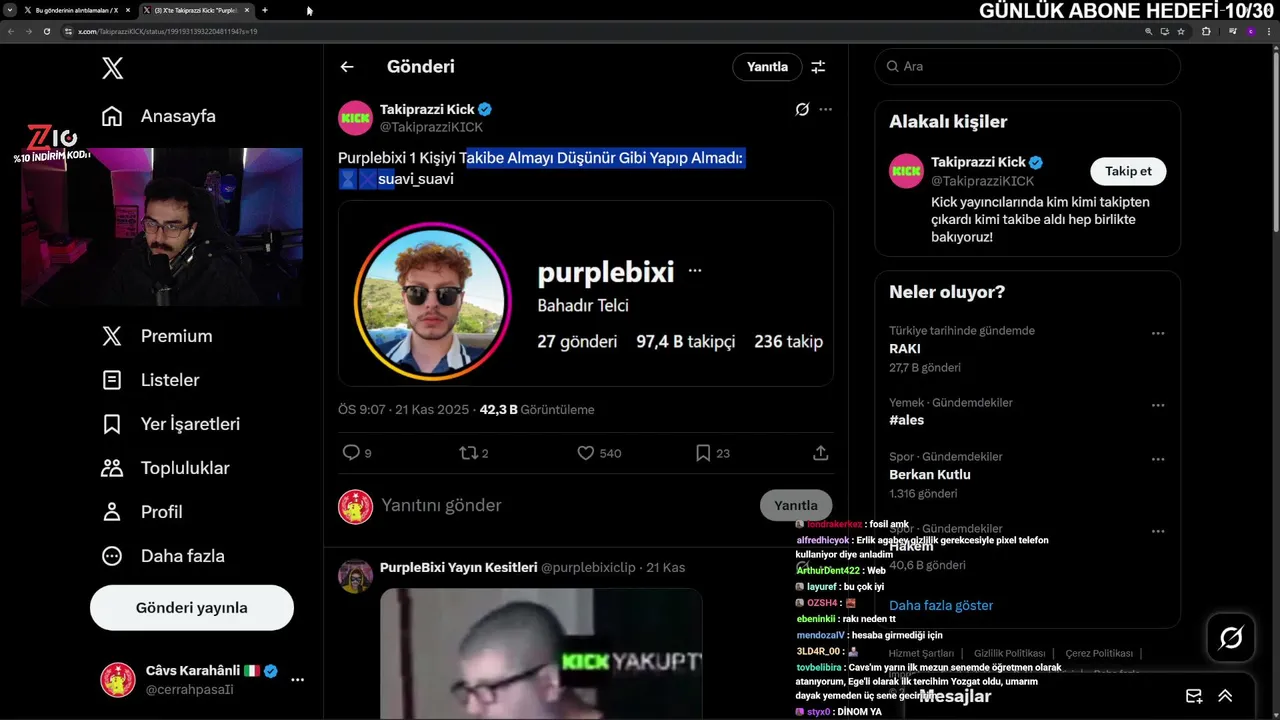Screen dimensions: 1280x720
Task: Open Takipazzi Kick in Alakalı kişiler
Action: coord(978,162)
